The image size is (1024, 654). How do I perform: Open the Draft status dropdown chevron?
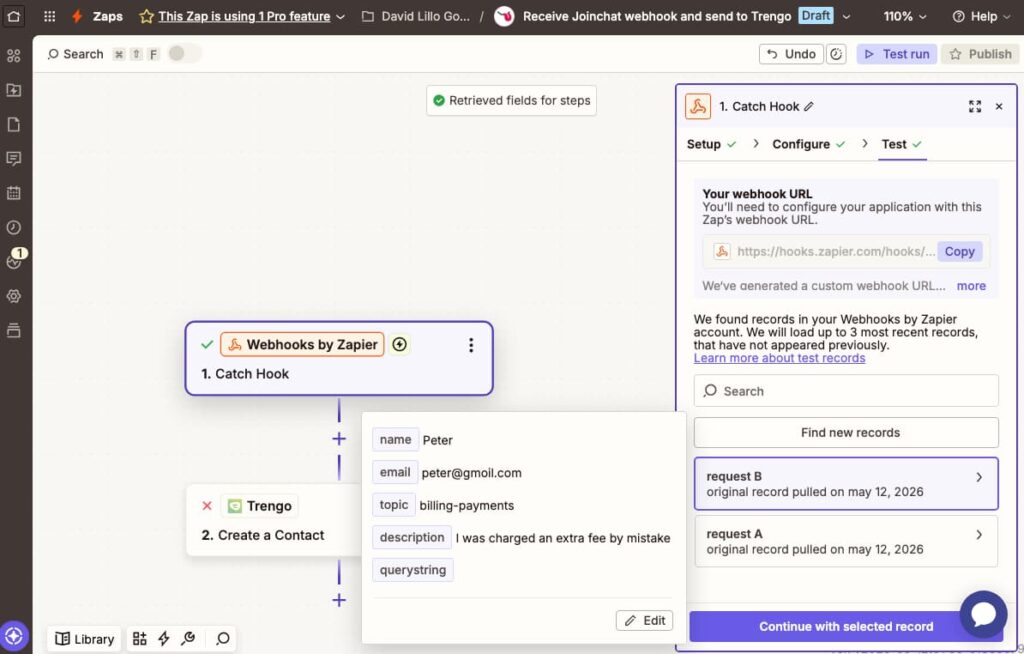[x=846, y=17]
